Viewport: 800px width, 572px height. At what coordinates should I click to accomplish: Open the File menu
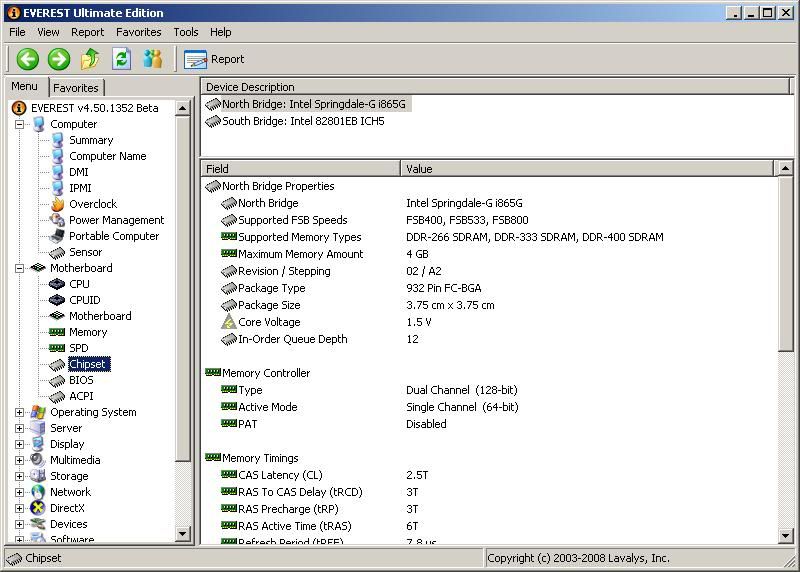(17, 32)
